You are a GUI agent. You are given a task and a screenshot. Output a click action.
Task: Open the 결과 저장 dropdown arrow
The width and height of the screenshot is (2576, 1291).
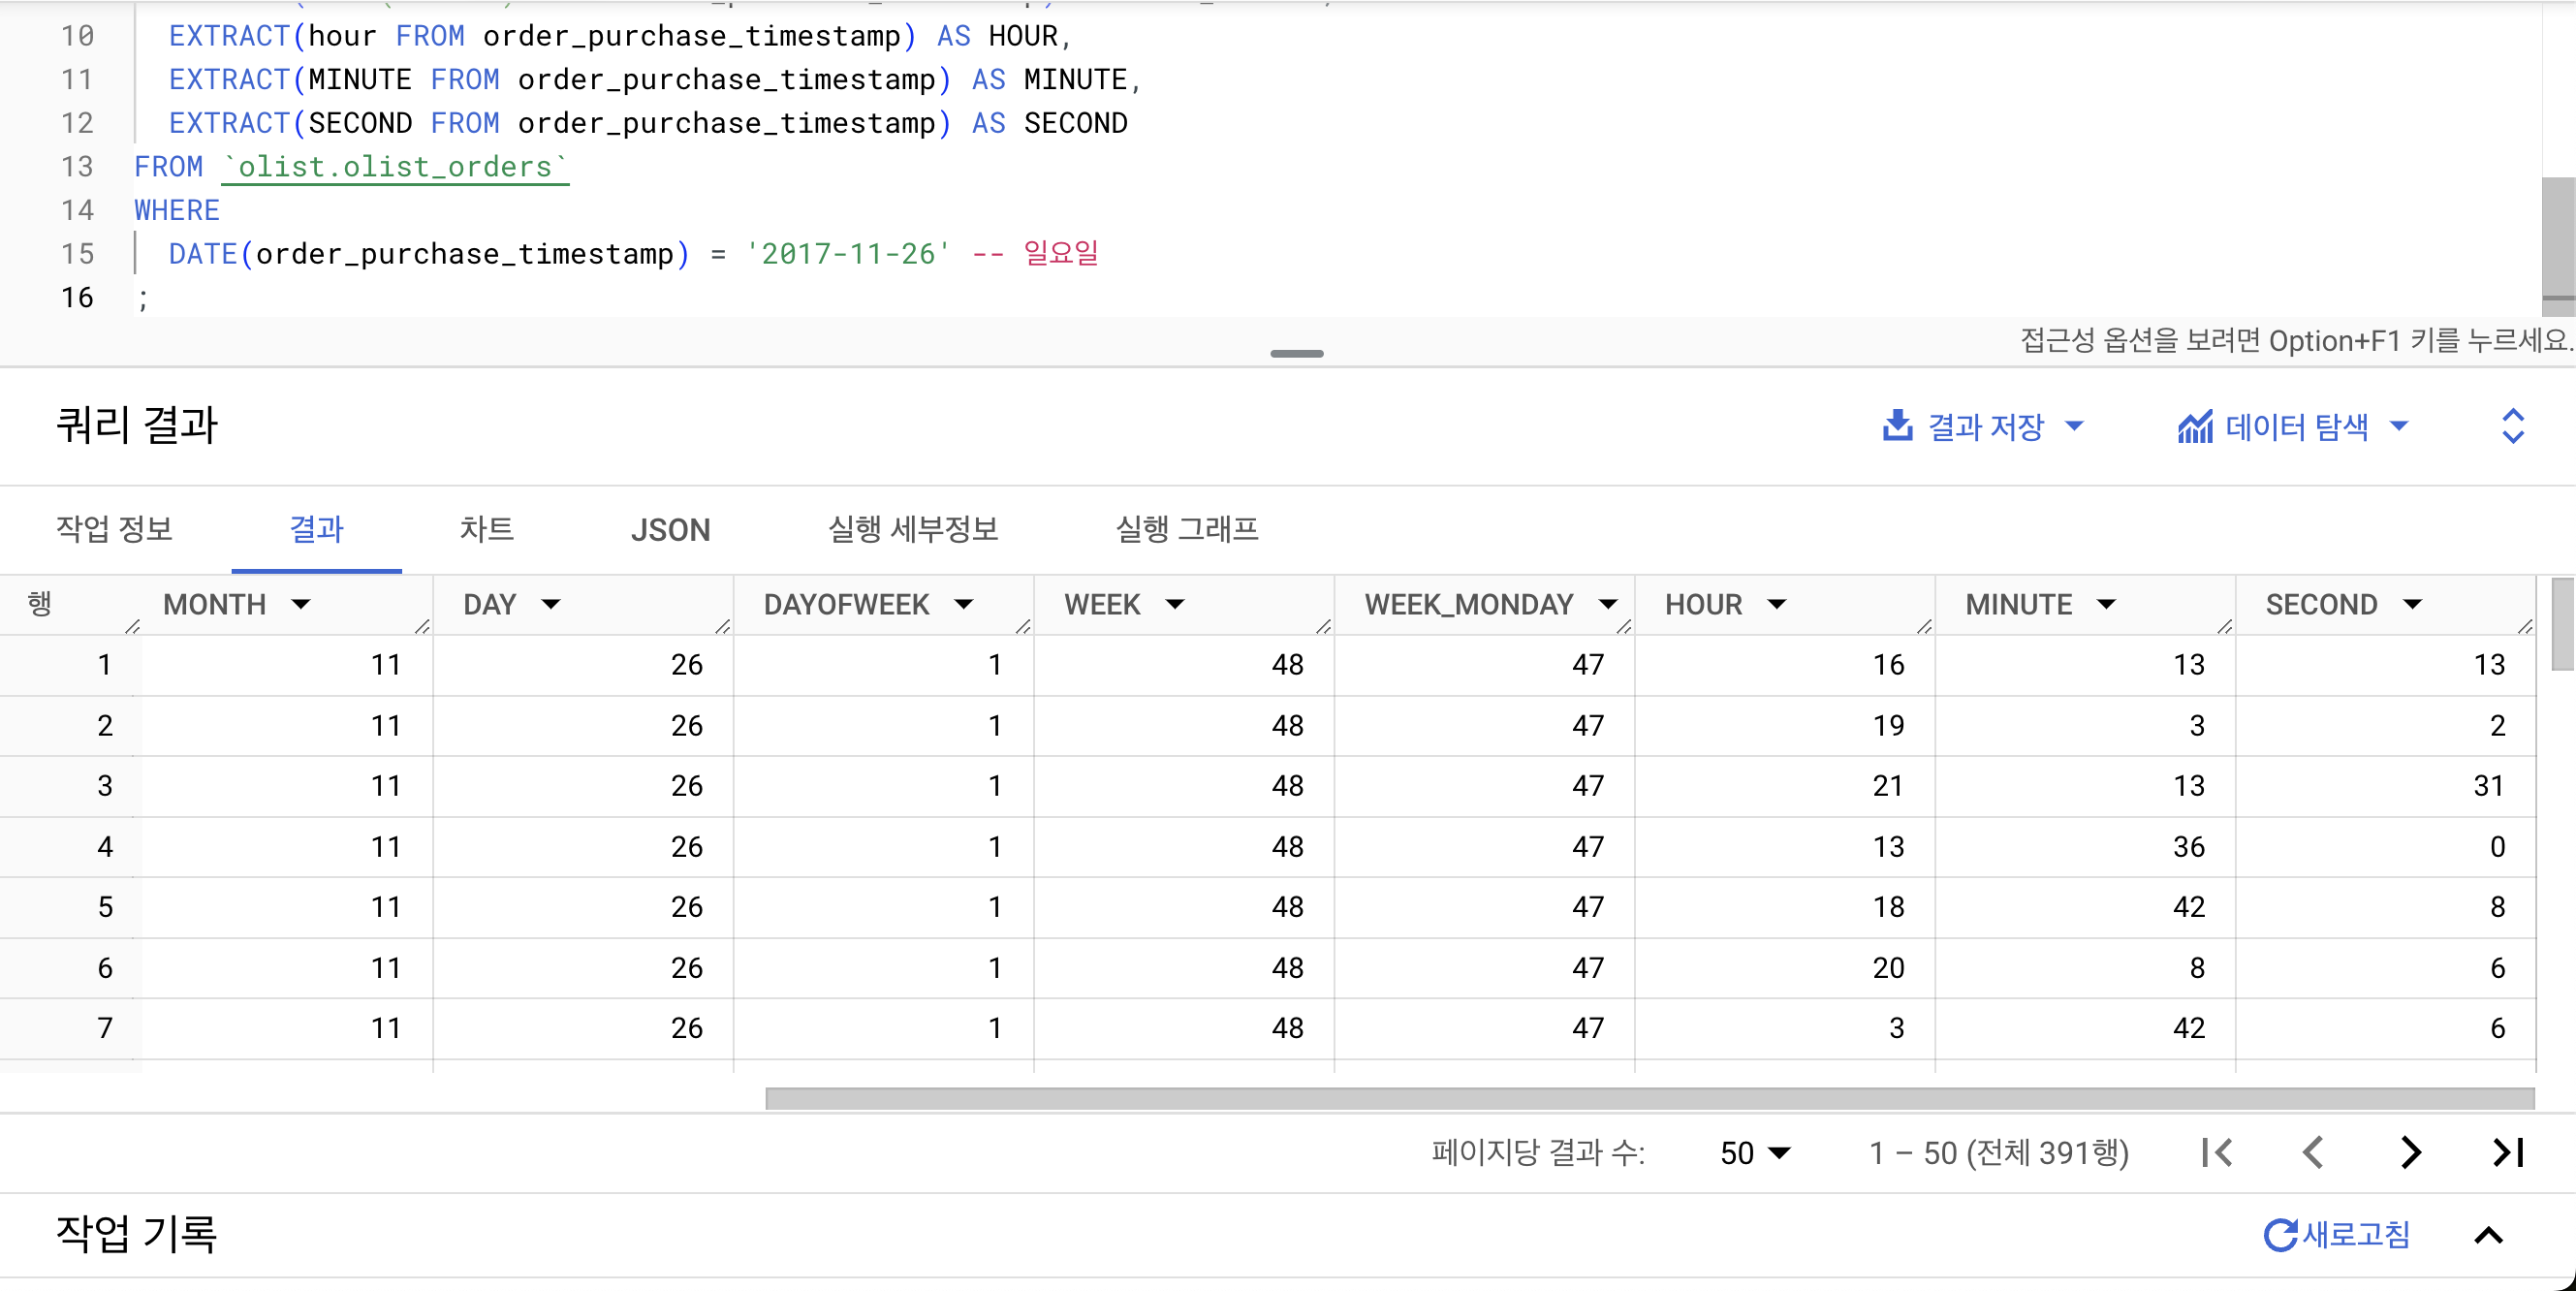pos(2074,426)
